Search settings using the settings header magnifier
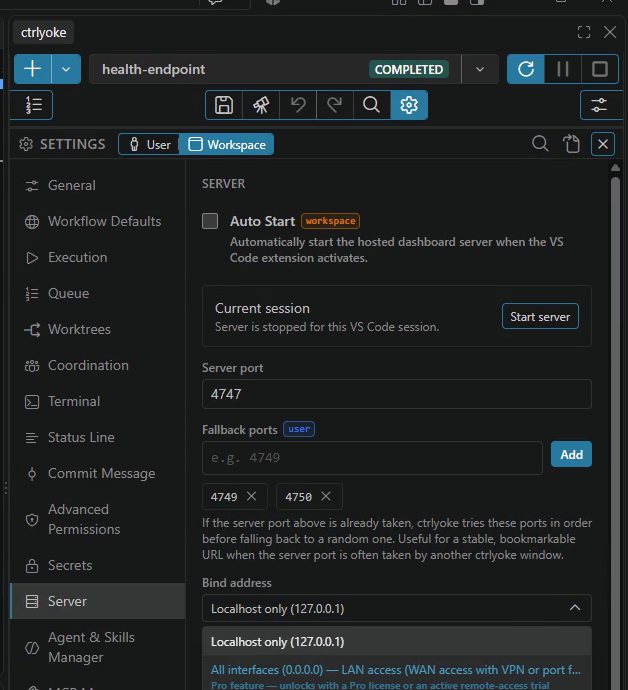This screenshot has width=628, height=690. (x=540, y=144)
